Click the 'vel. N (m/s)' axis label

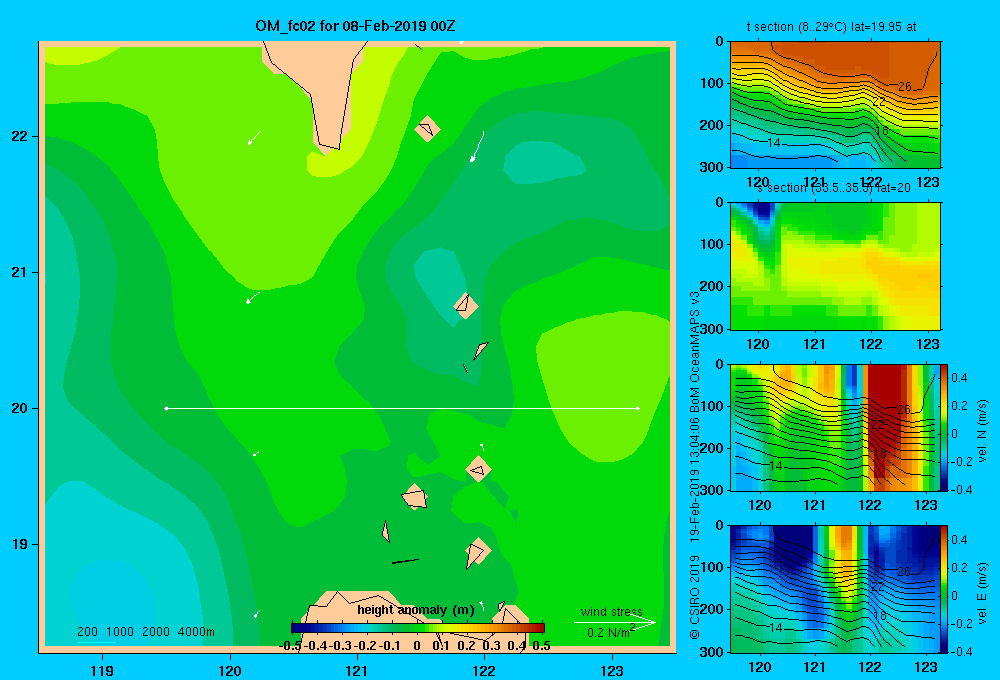(983, 431)
